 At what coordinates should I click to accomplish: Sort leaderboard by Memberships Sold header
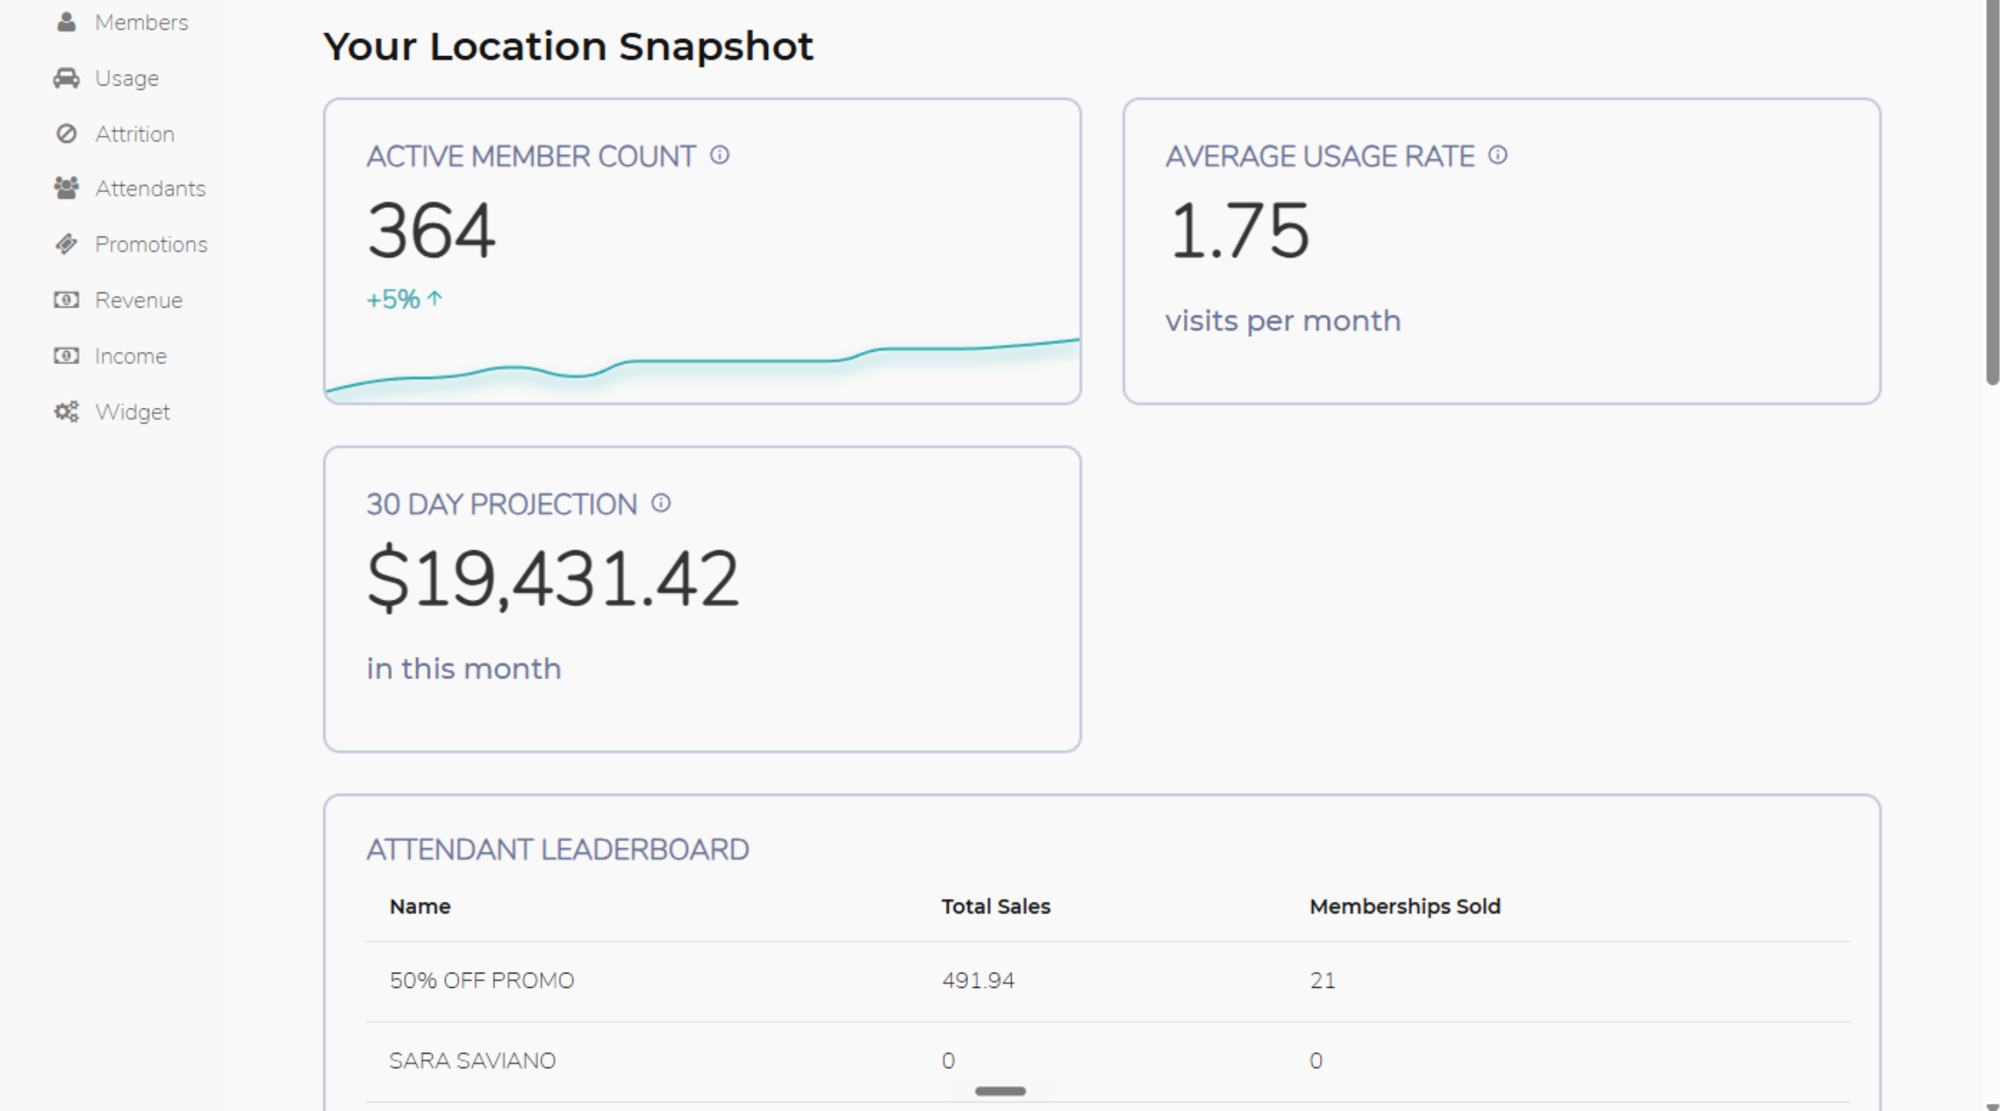pos(1404,906)
